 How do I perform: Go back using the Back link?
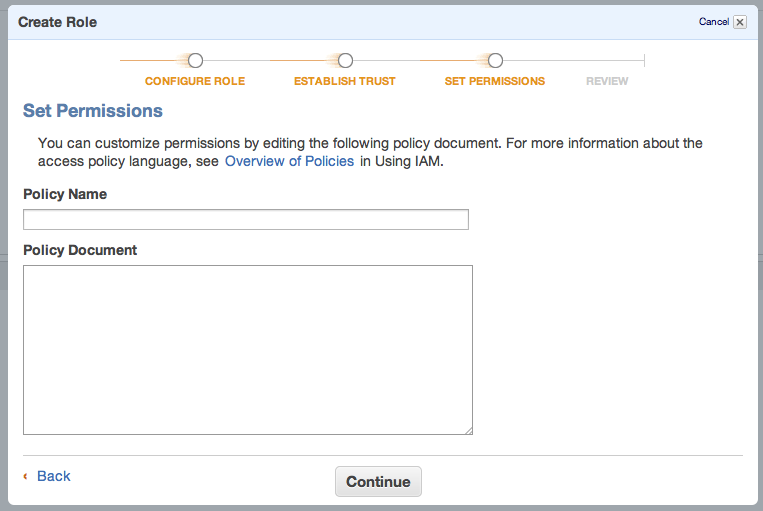tap(54, 476)
